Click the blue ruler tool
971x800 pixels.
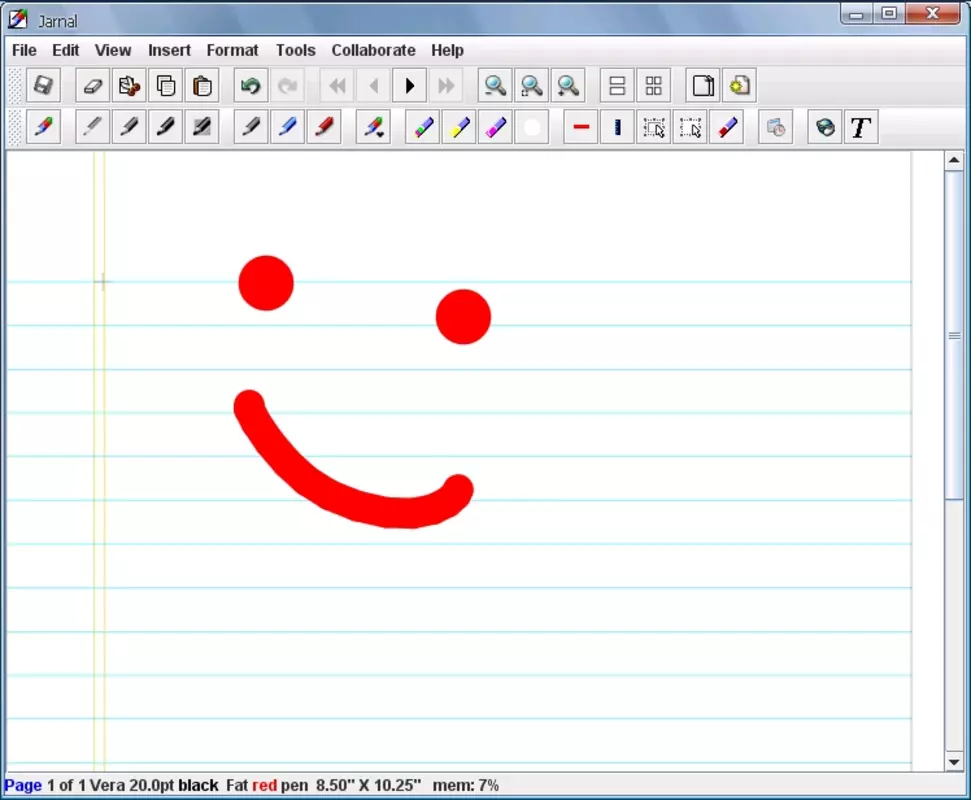pyautogui.click(x=617, y=127)
